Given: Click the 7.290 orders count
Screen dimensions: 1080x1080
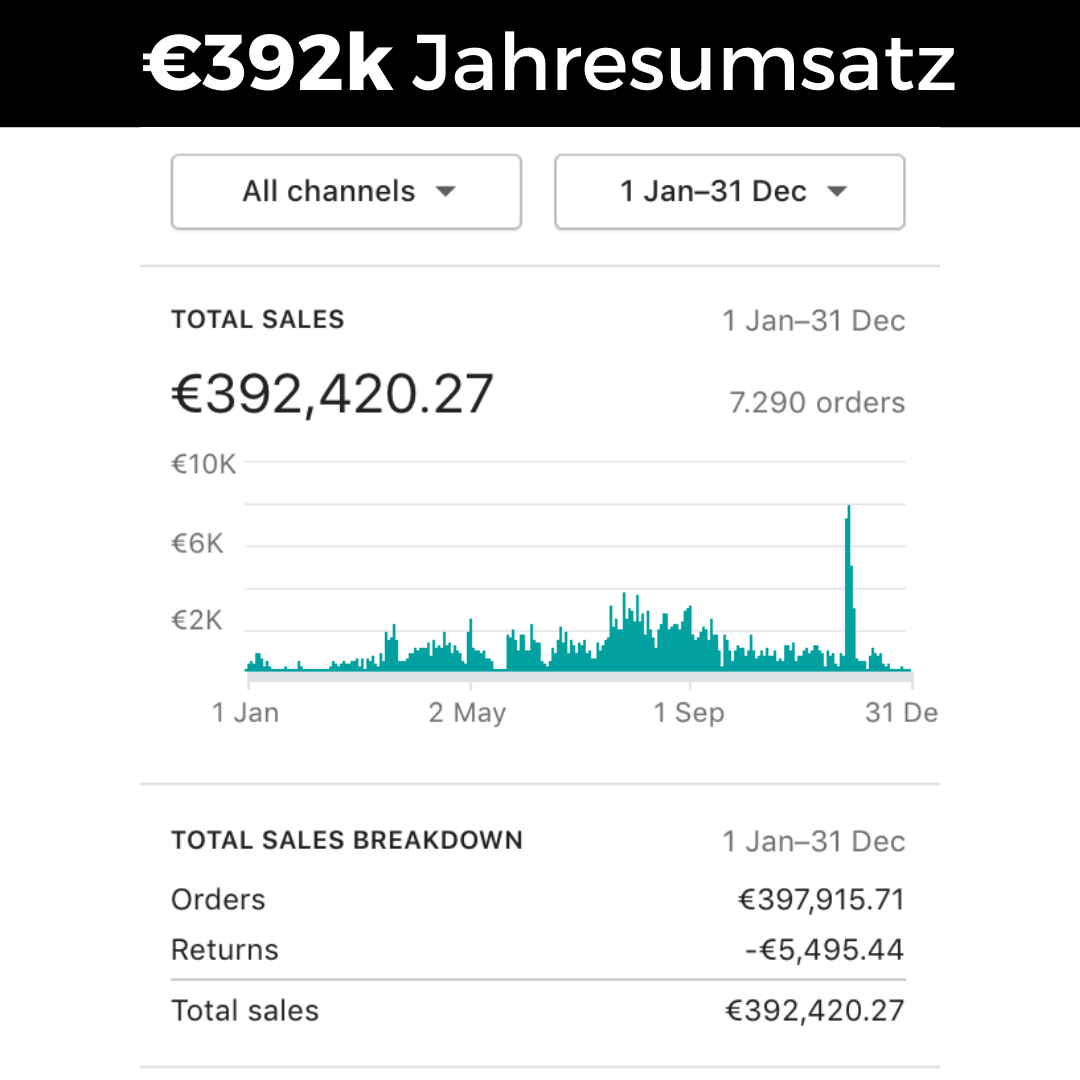Looking at the screenshot, I should pyautogui.click(x=817, y=402).
